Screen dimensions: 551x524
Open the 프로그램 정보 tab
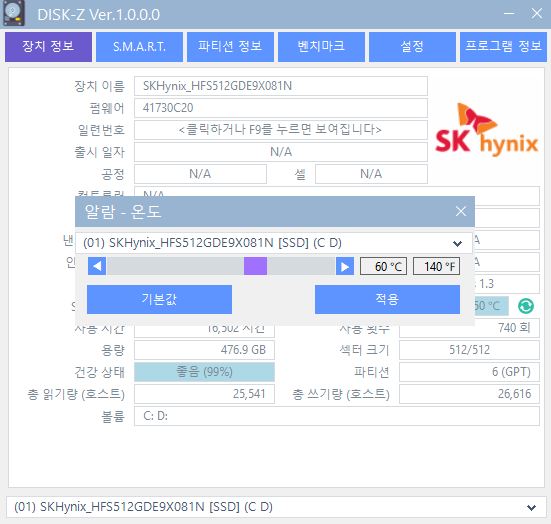point(503,47)
